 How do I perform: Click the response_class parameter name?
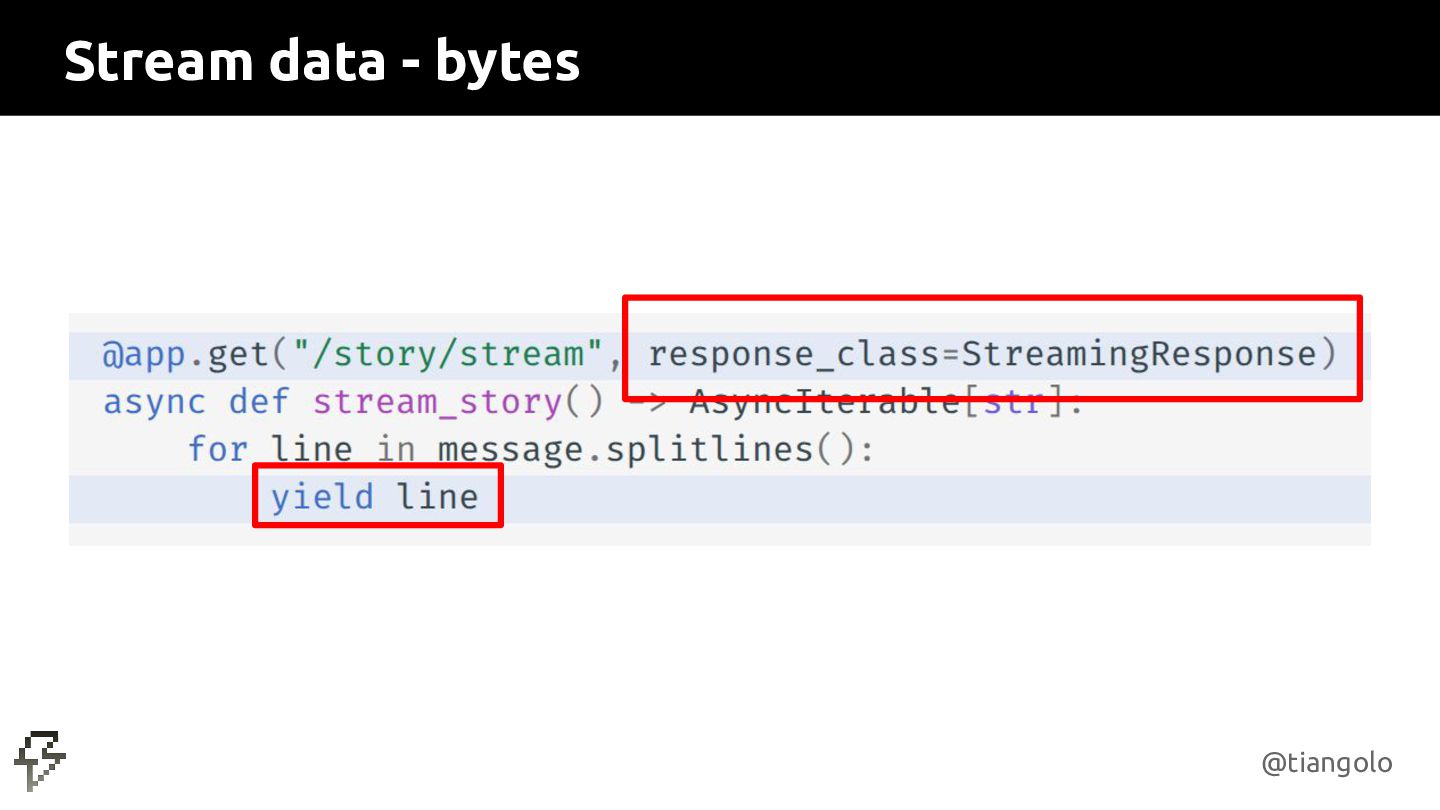pyautogui.click(x=791, y=354)
